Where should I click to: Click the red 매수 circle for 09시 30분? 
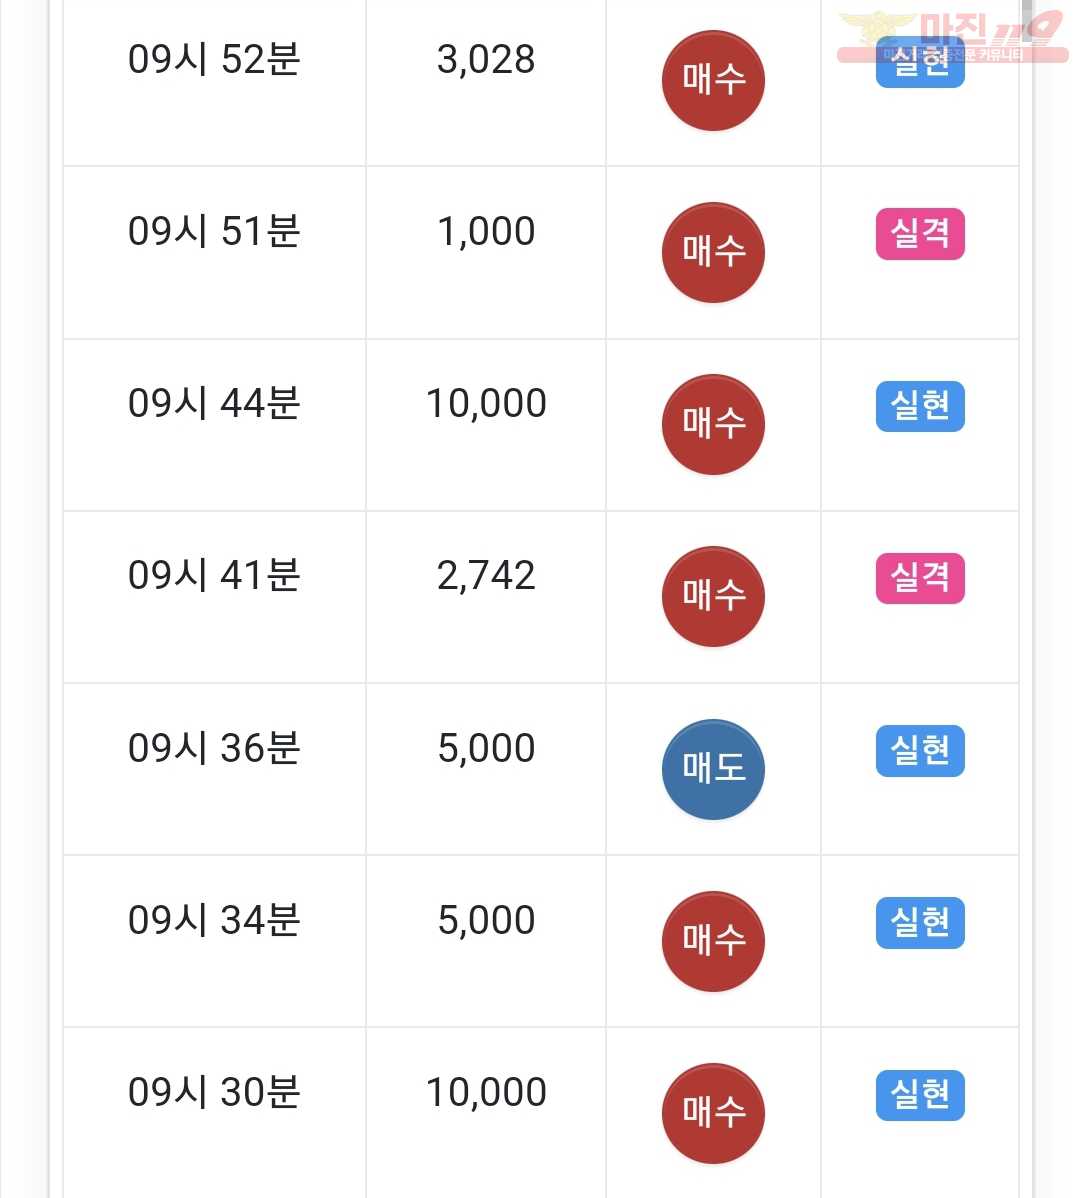tap(713, 1112)
